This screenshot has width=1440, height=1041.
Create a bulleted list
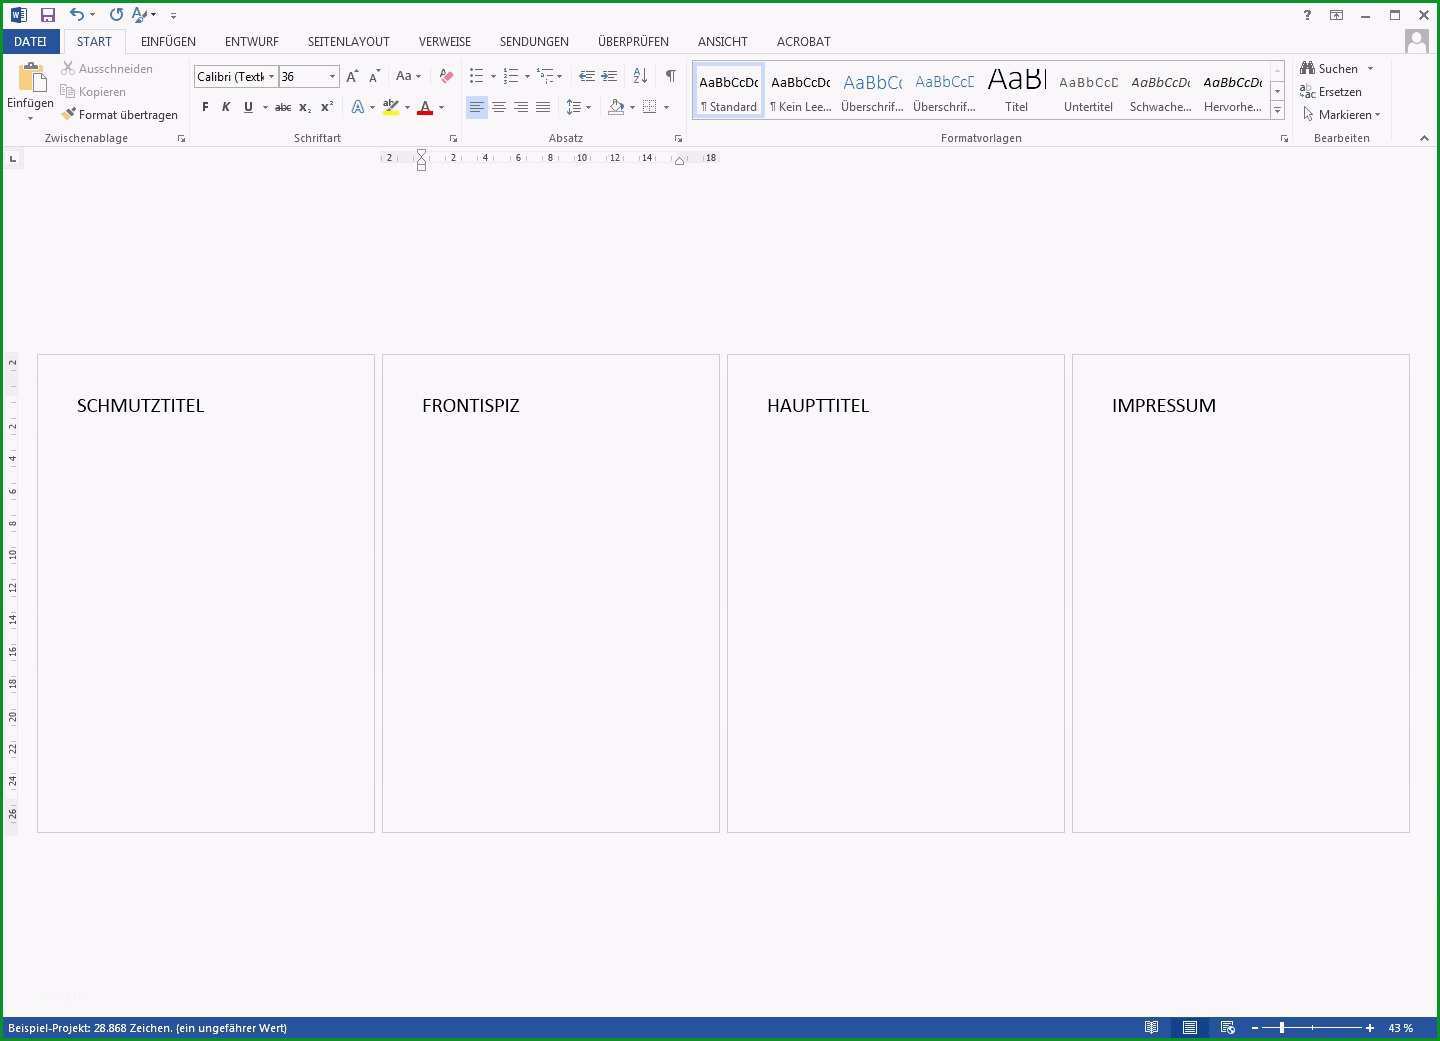click(x=477, y=76)
